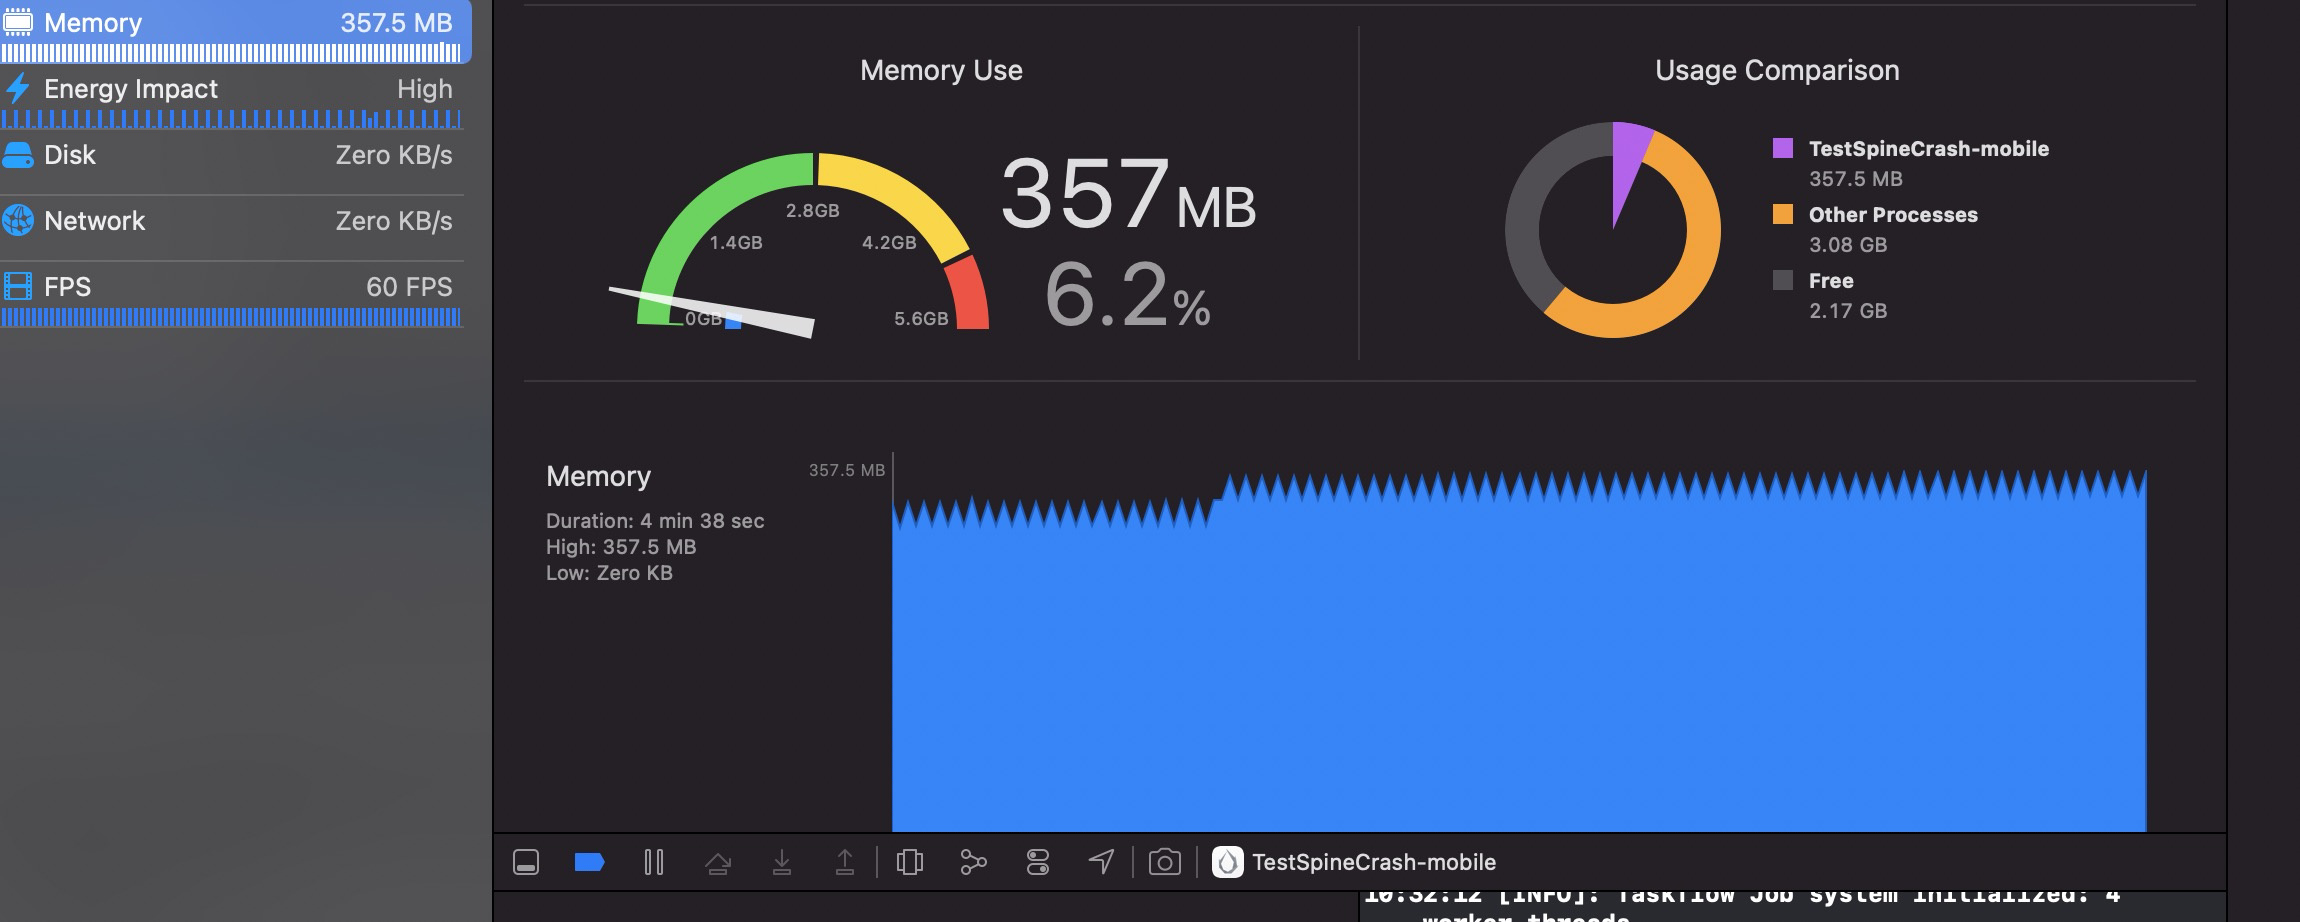2300x922 pixels.
Task: Click the 5.6GB gauge label
Action: [921, 319]
